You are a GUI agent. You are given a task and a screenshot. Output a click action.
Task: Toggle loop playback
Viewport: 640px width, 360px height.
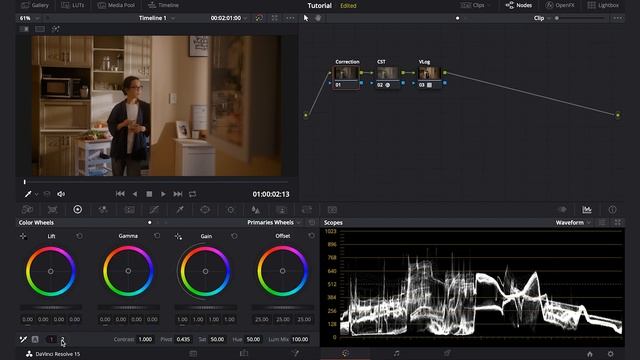click(192, 194)
